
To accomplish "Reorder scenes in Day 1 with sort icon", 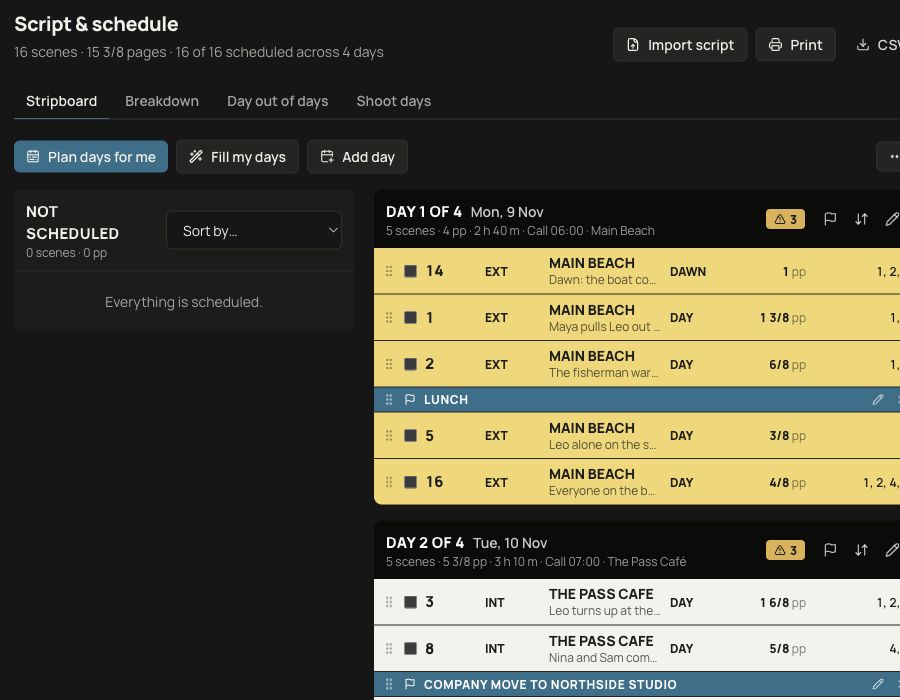I will click(x=861, y=219).
